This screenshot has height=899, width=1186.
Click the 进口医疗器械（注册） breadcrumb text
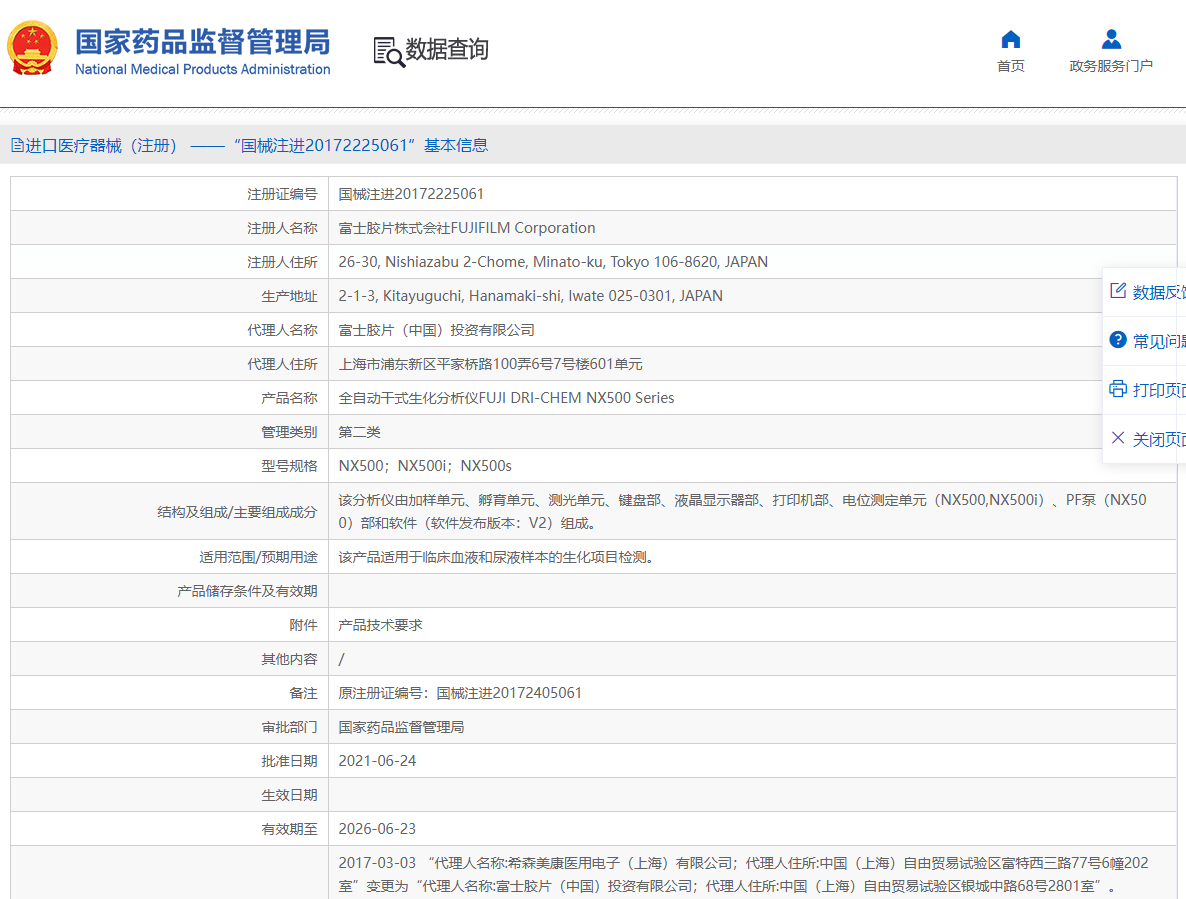pos(101,145)
